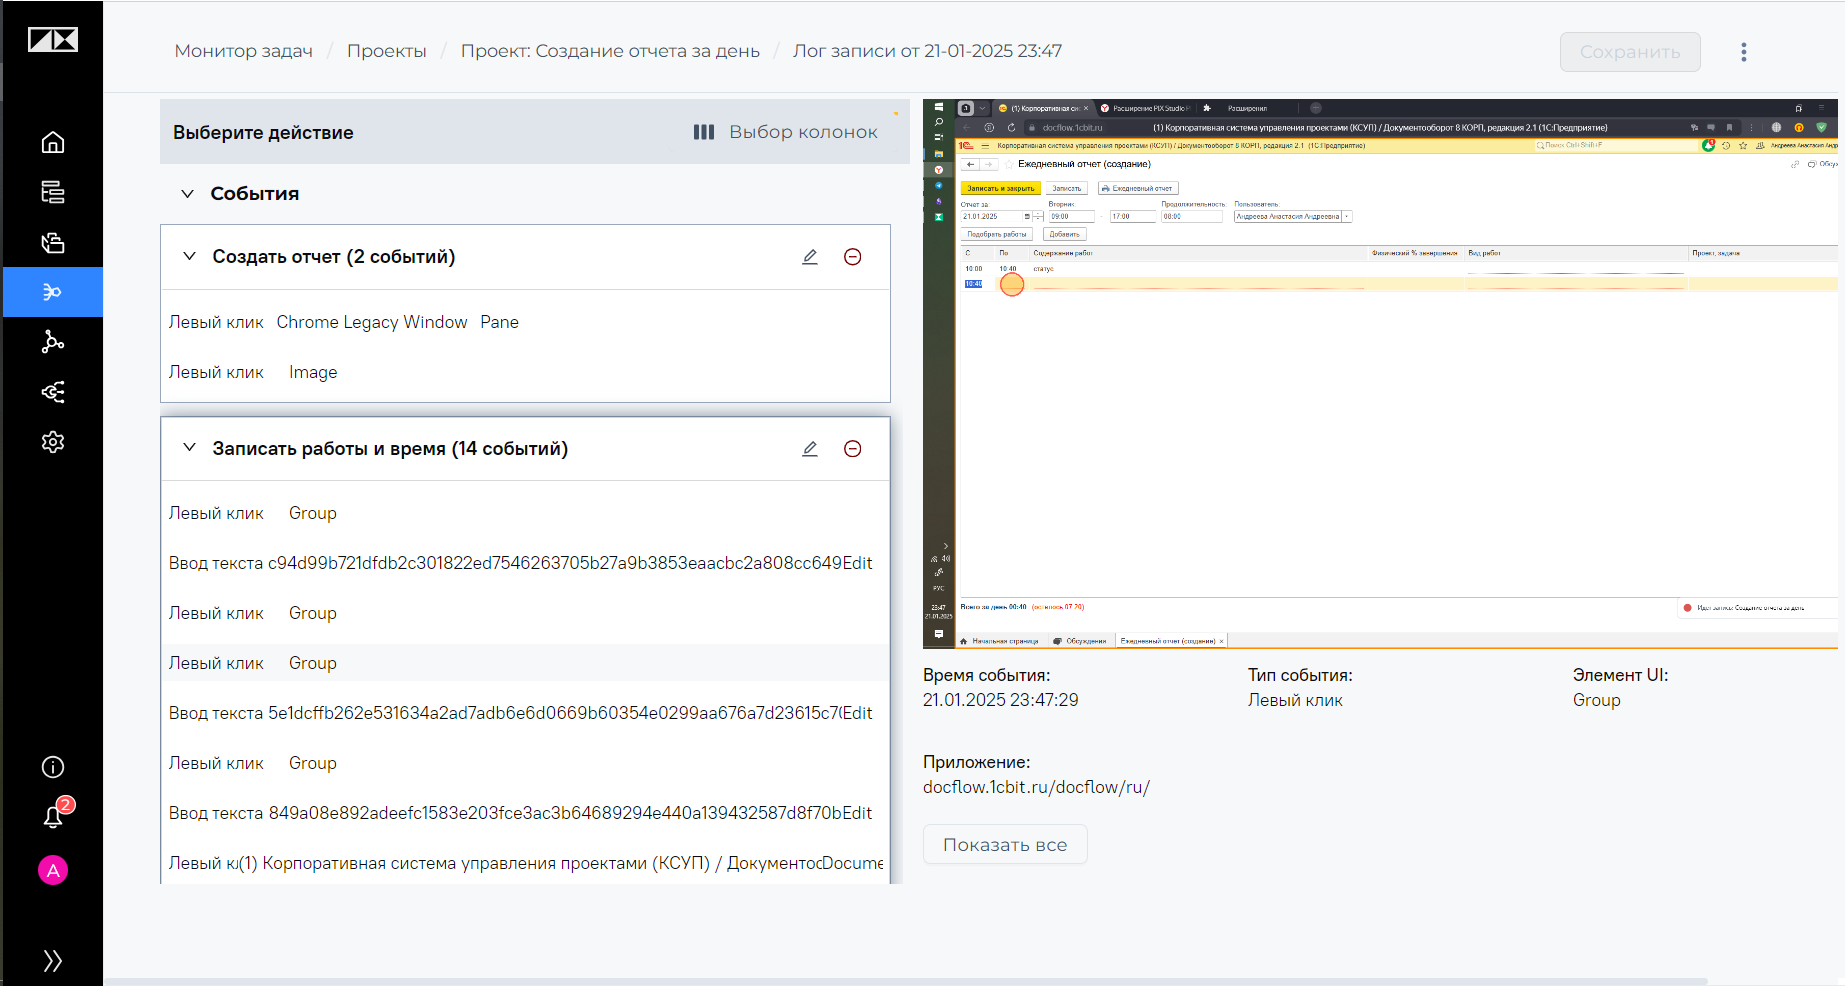Collapse 'Записать работы и время' group

pyautogui.click(x=189, y=448)
